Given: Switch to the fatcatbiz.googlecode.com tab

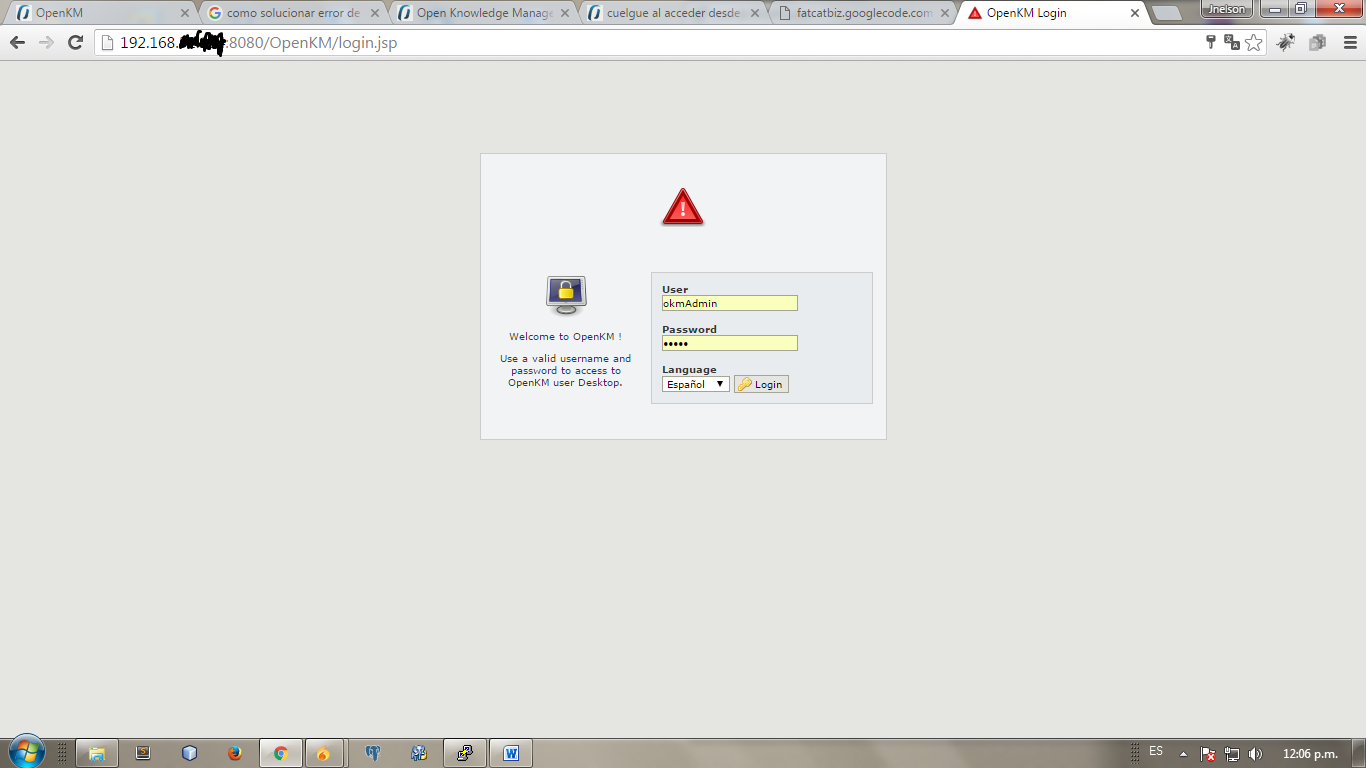Looking at the screenshot, I should pos(862,13).
